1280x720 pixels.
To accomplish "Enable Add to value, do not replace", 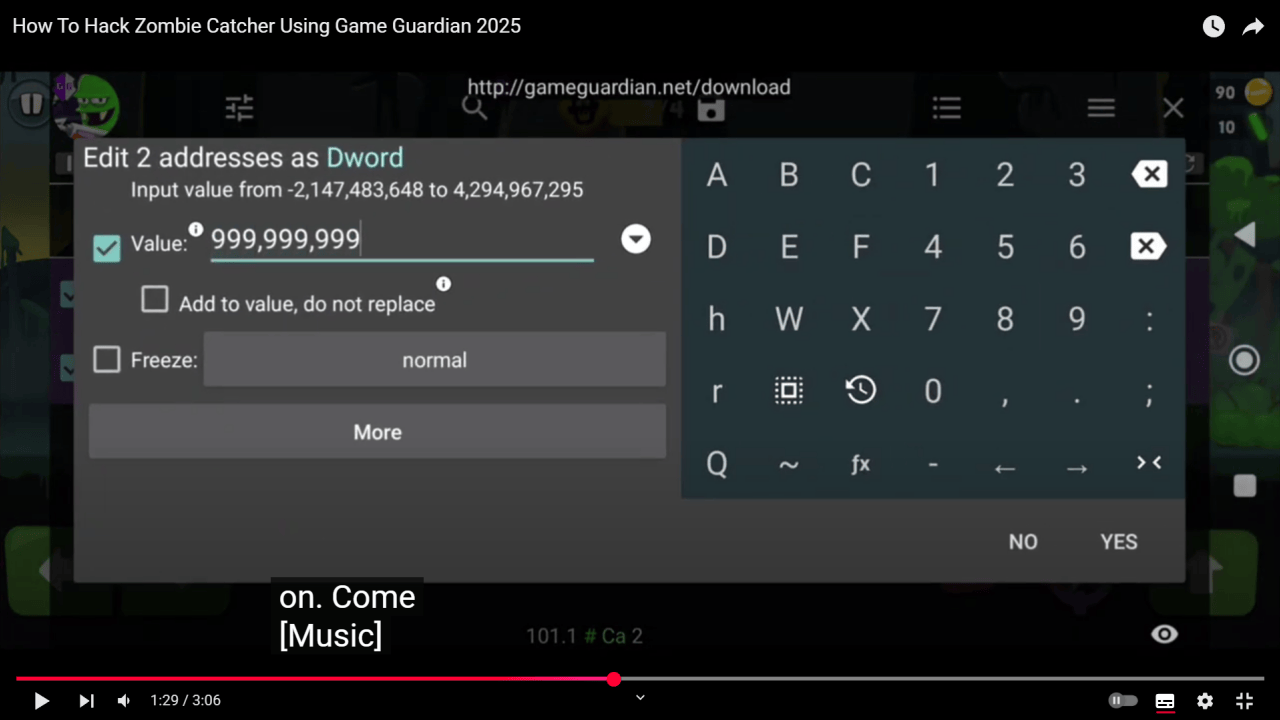I will [155, 299].
